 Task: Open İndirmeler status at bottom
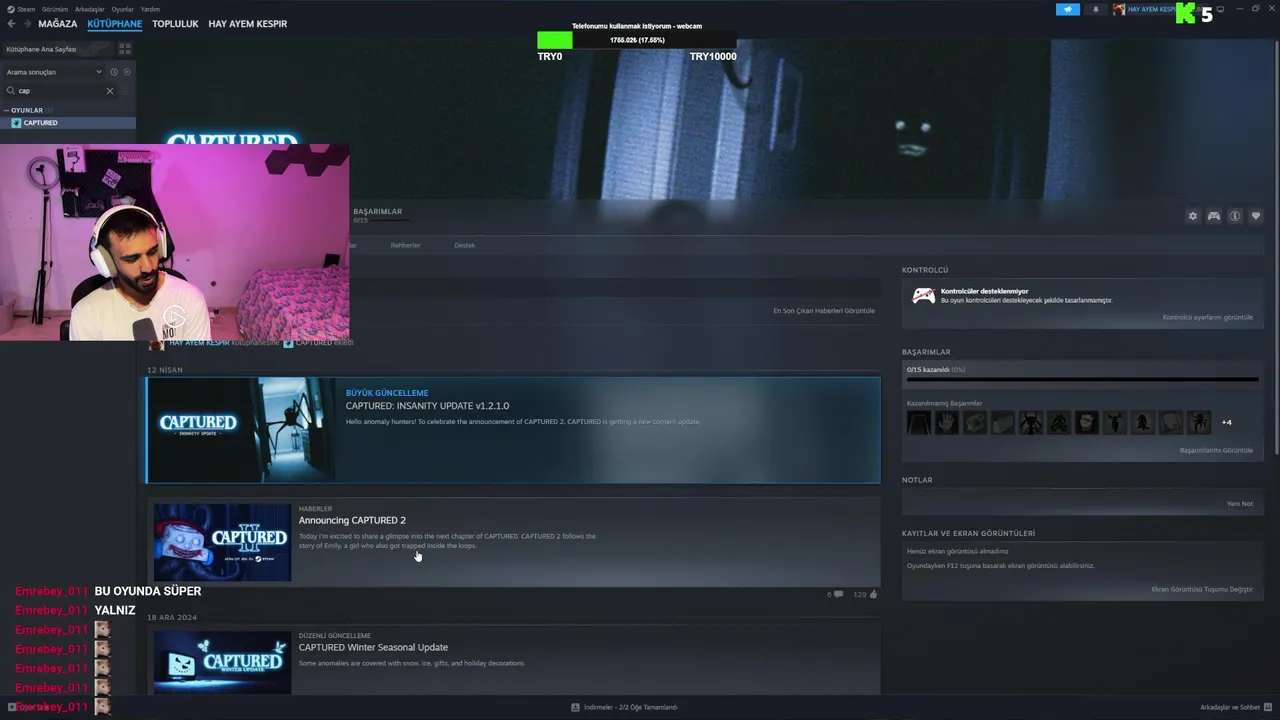pos(624,707)
